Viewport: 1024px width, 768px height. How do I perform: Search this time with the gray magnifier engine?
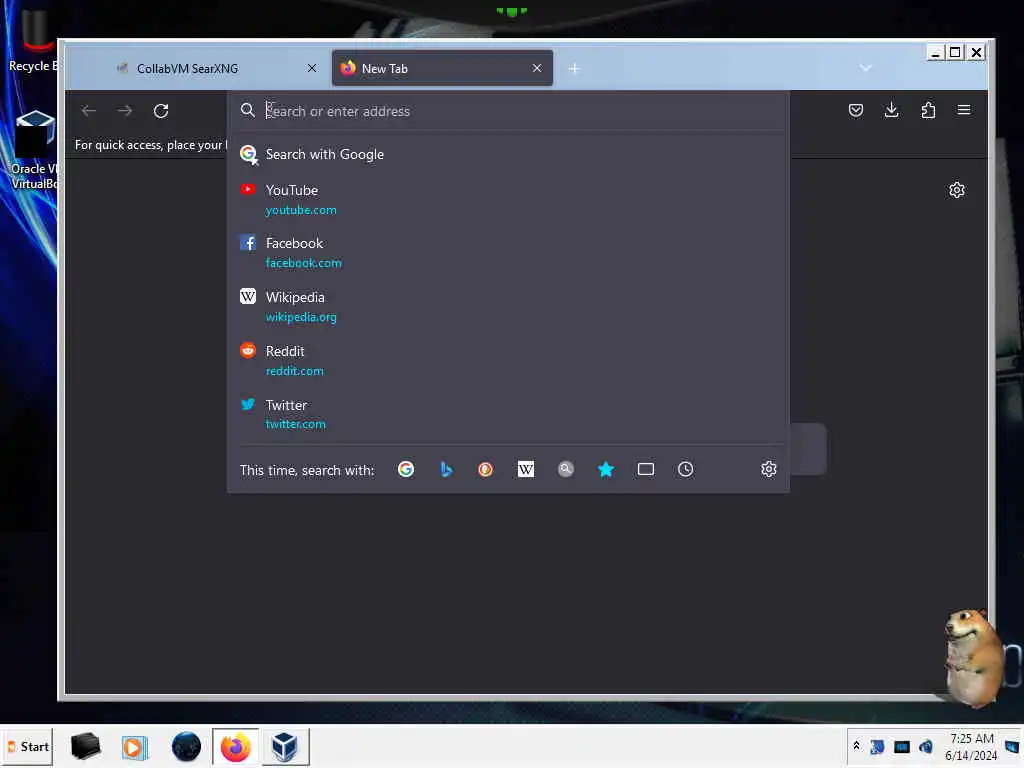[566, 470]
